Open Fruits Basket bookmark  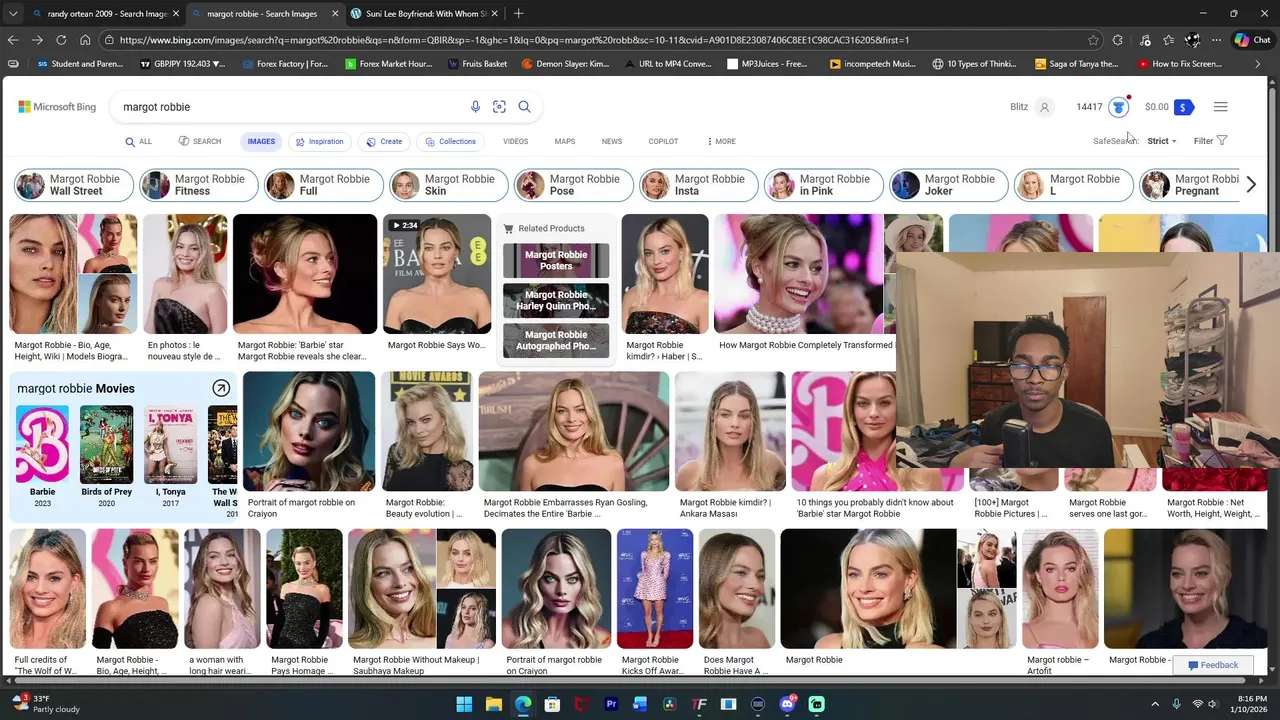pos(478,64)
